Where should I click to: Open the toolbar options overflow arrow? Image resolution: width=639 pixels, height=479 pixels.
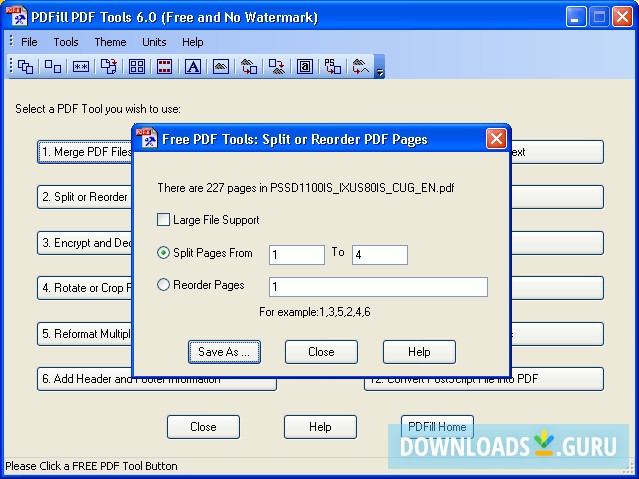pos(379,66)
